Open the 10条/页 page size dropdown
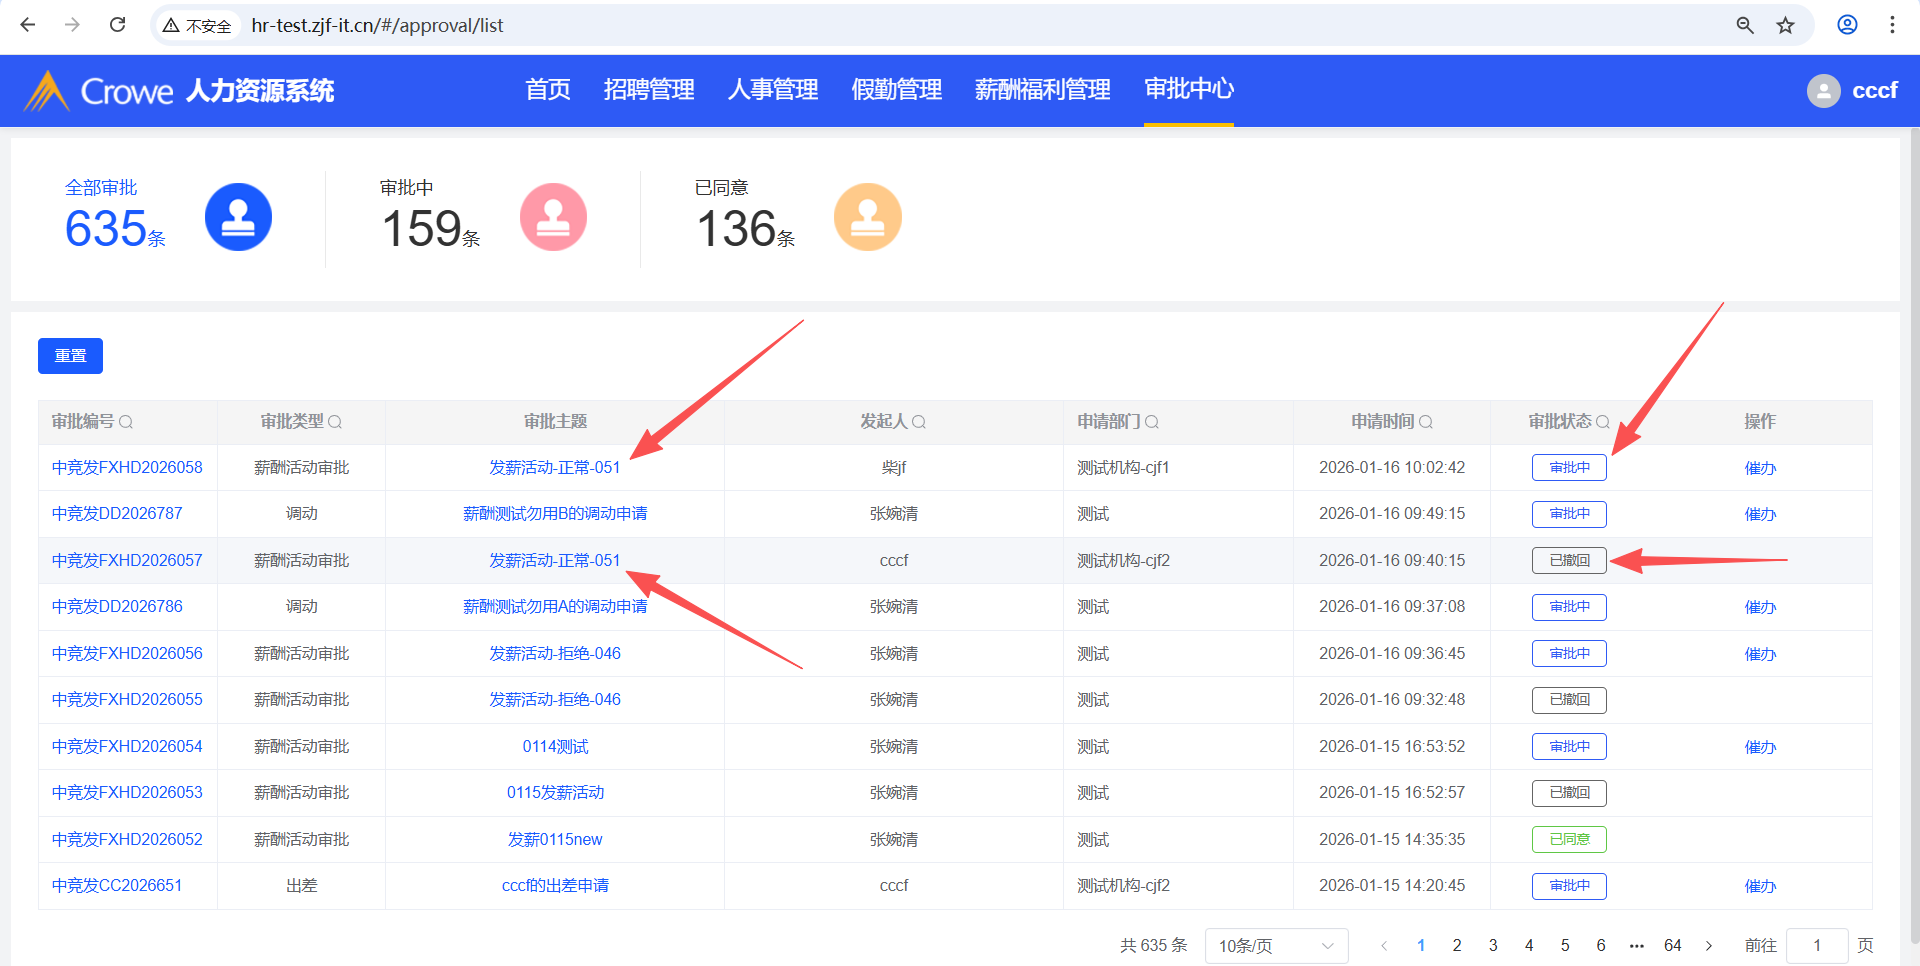 [1276, 946]
